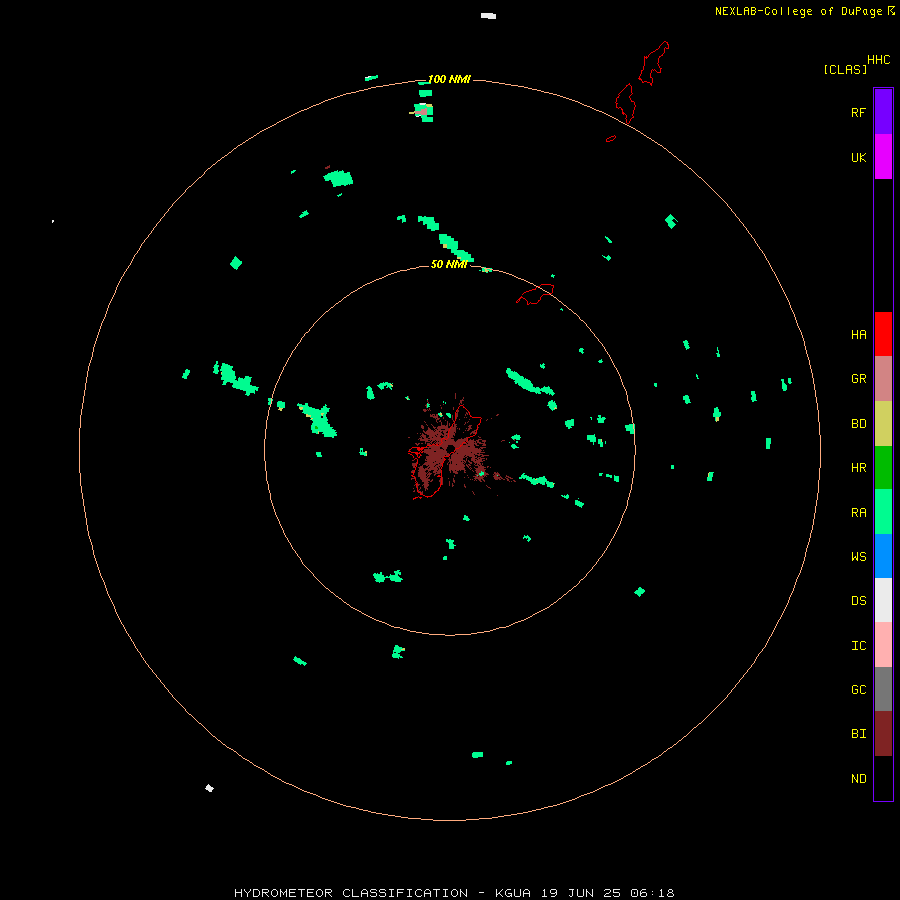Click the UK magenta legend swatch
The image size is (900, 900).
tap(883, 157)
